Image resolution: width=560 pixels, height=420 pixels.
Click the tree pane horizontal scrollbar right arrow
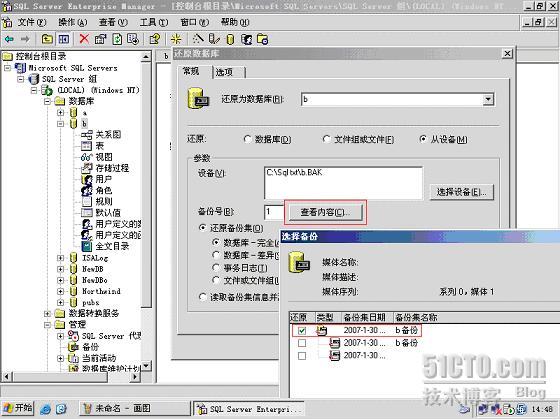135,376
